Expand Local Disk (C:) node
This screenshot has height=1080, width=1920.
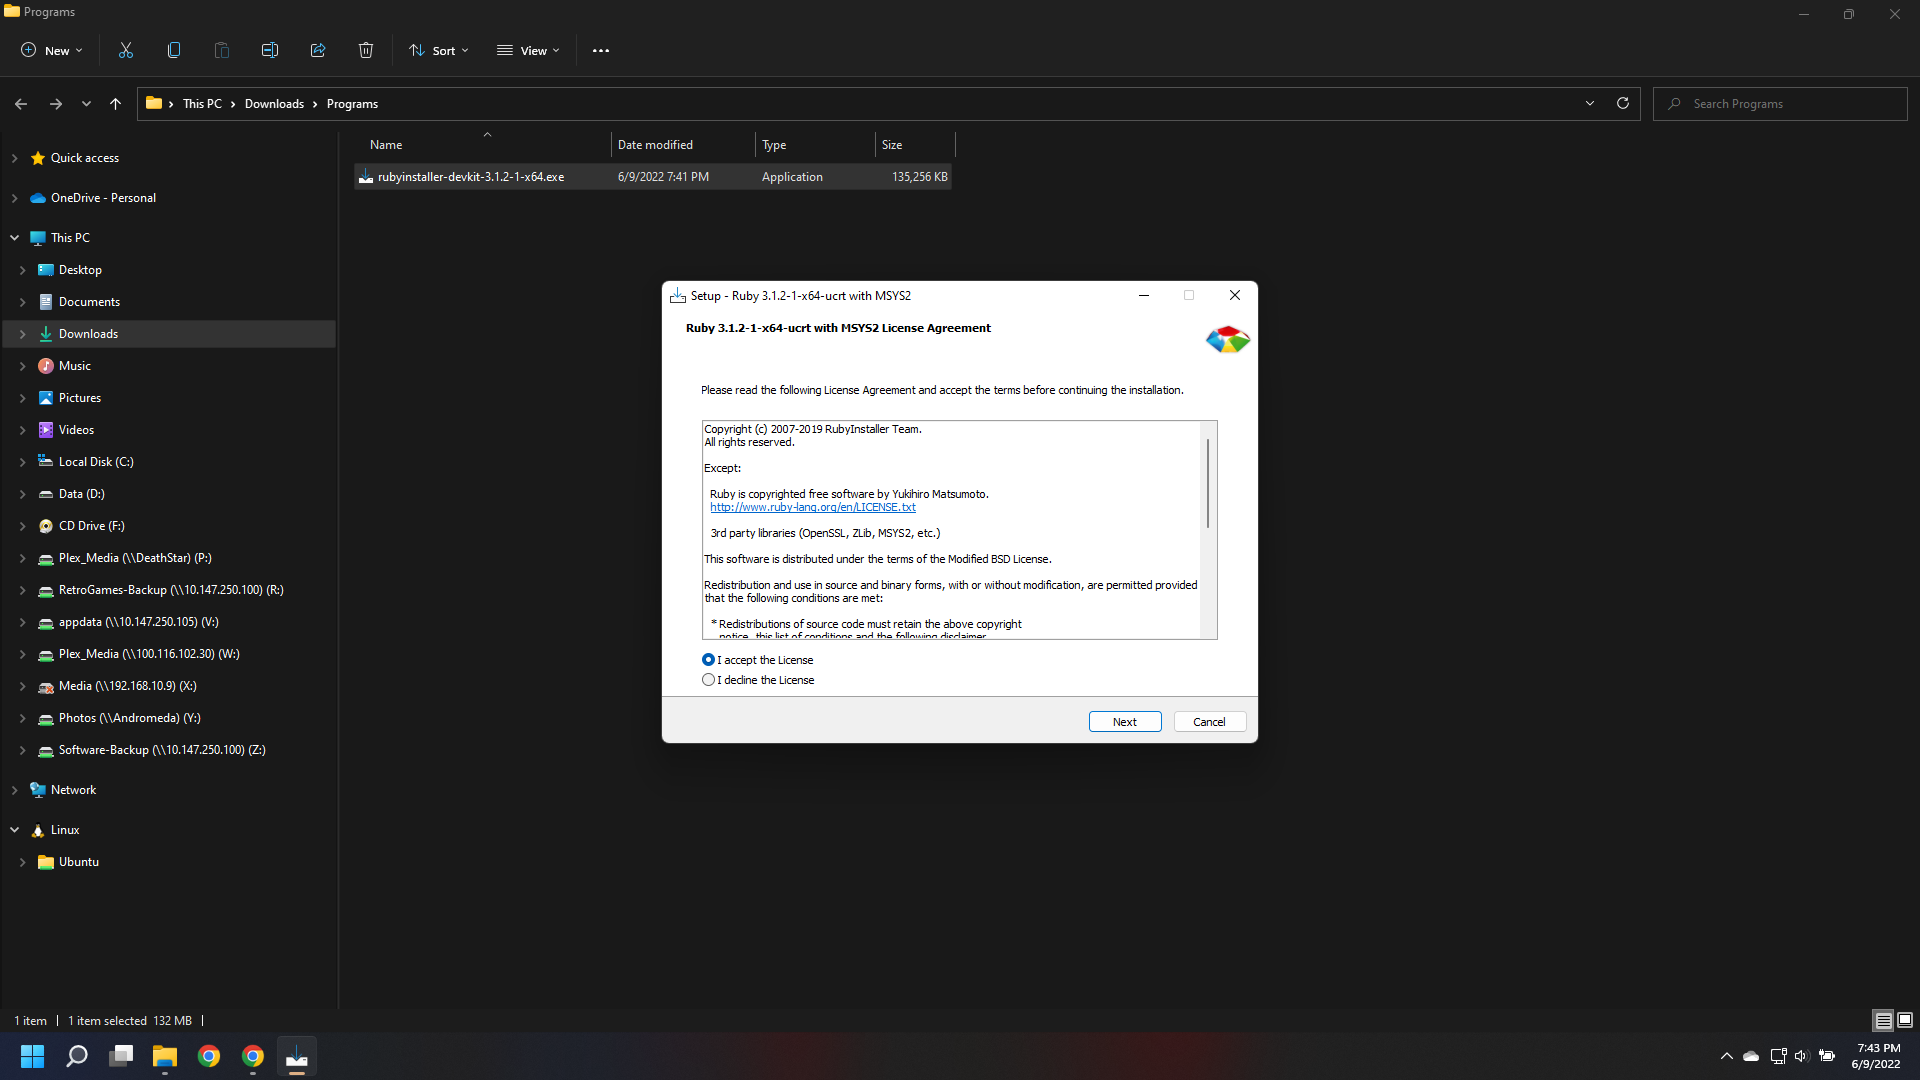(23, 462)
